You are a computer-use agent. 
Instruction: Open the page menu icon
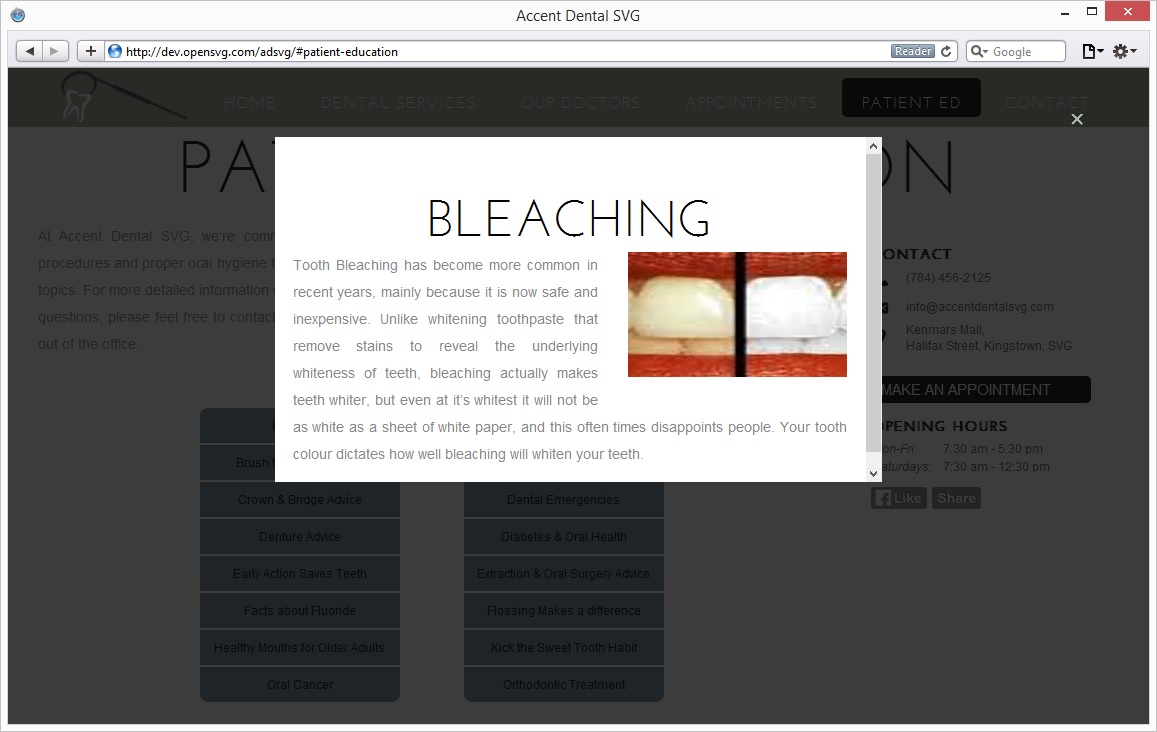(x=1092, y=51)
